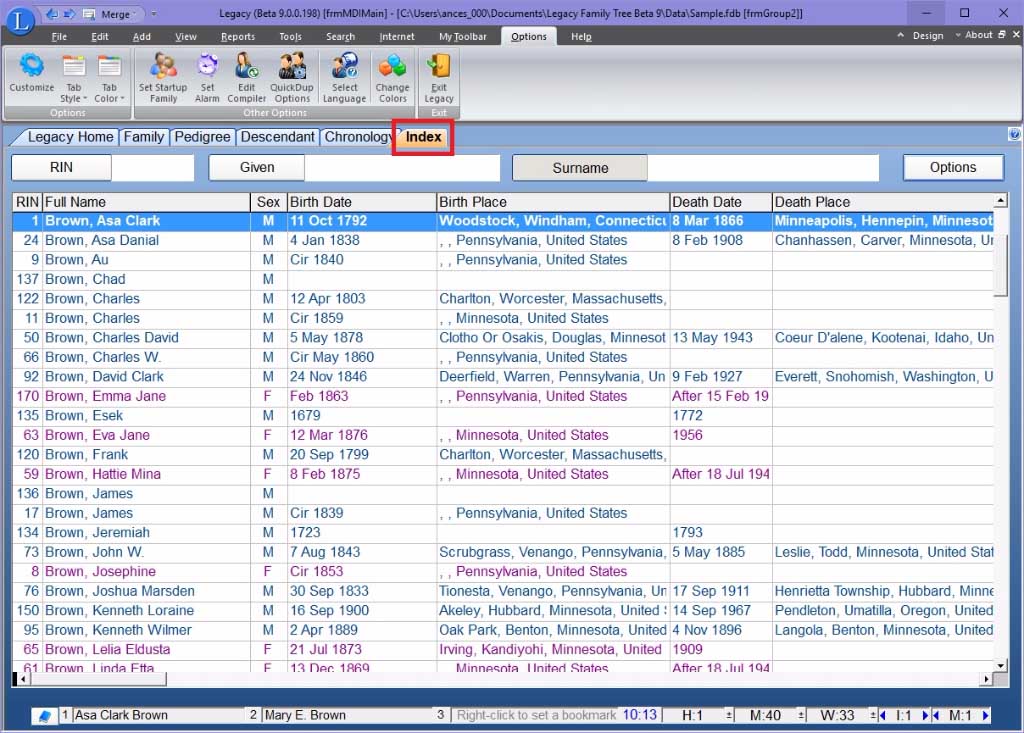Select the row Brown, Kenneth Wilmer
Image resolution: width=1024 pixels, height=733 pixels.
point(503,630)
